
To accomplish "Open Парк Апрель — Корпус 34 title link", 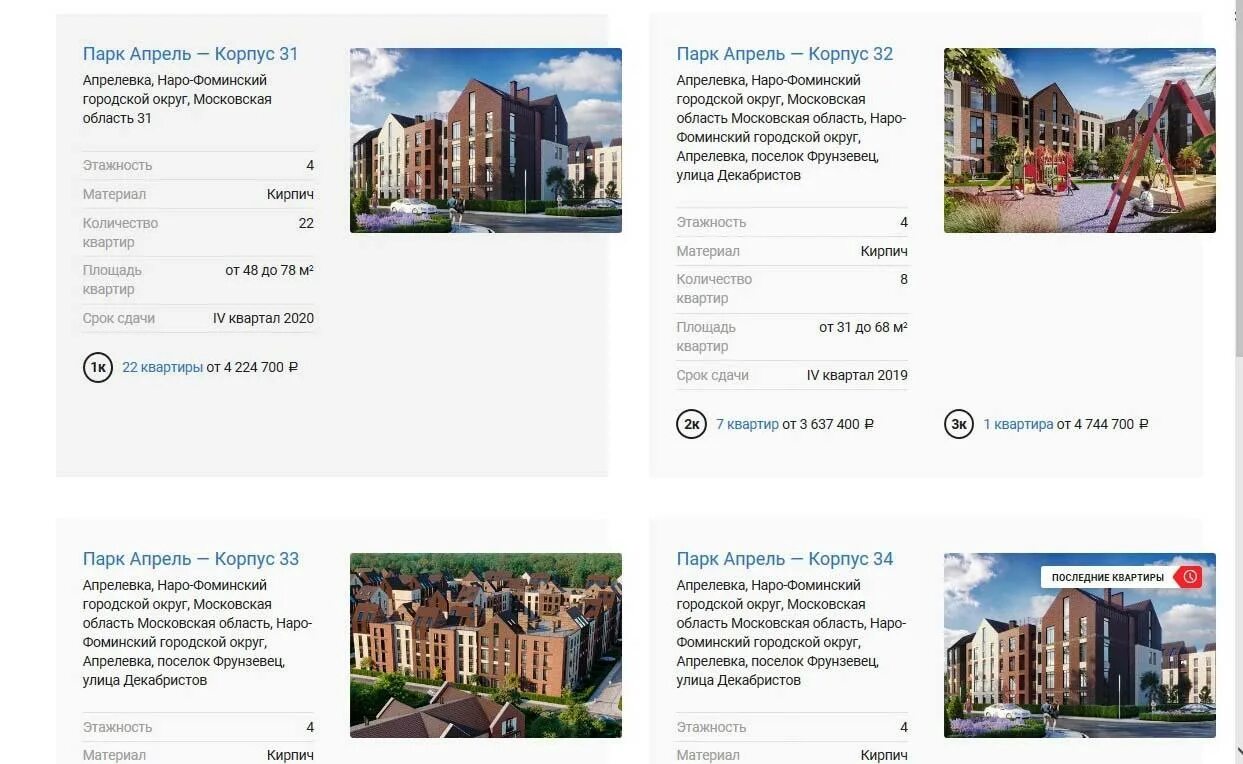I will (785, 559).
